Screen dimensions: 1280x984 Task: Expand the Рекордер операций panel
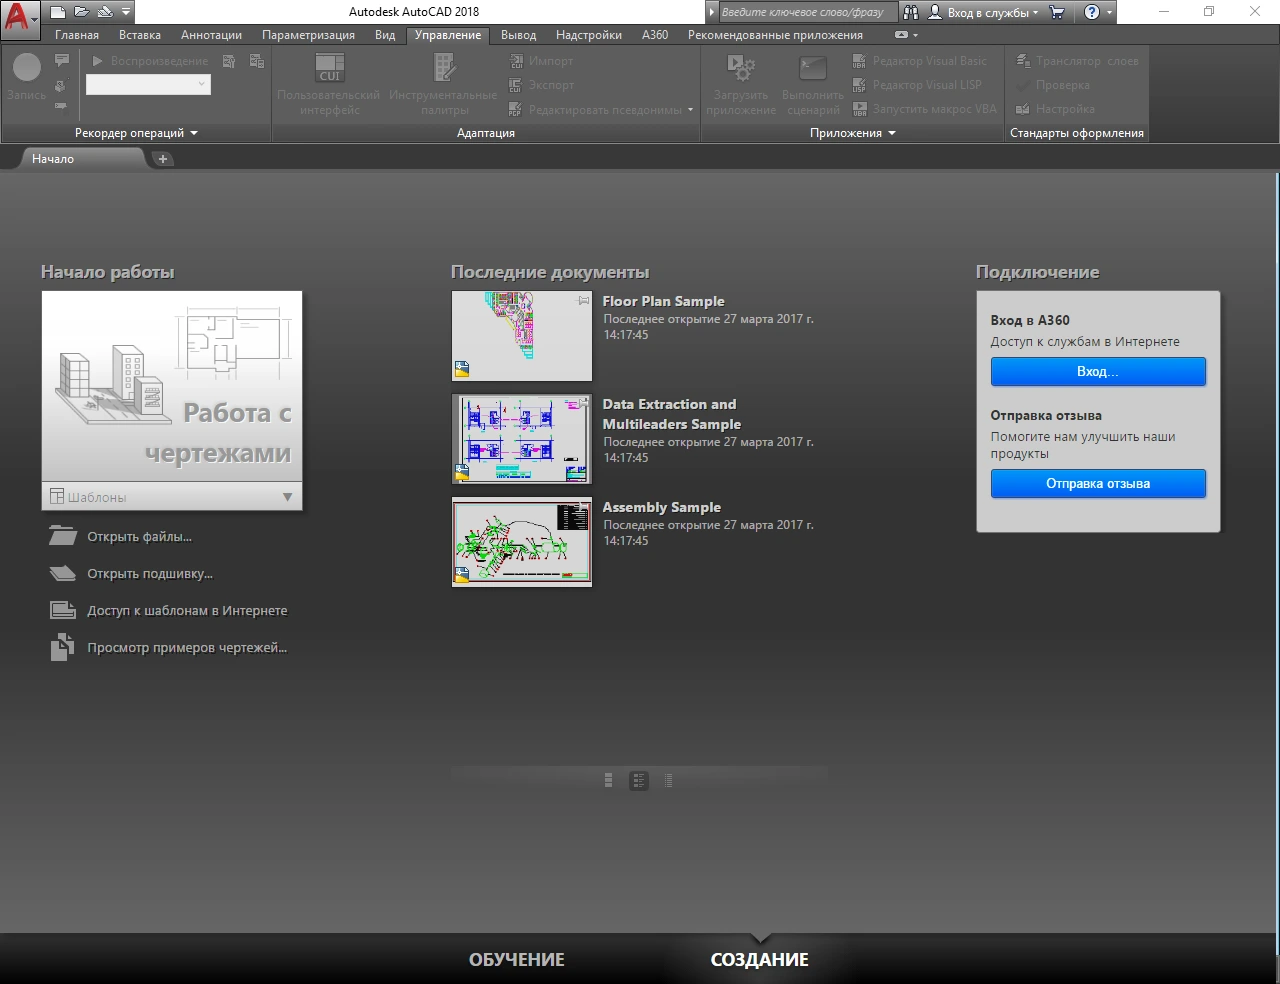click(x=136, y=133)
